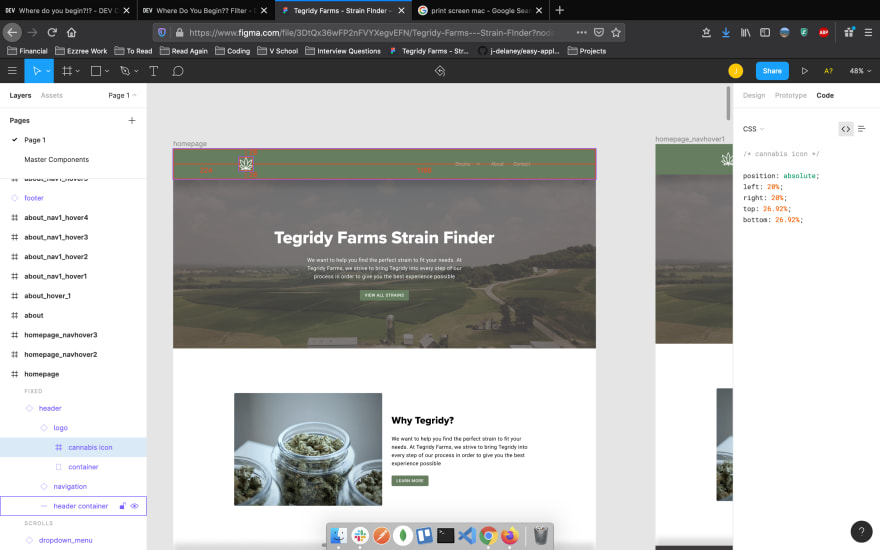Select the Text tool
This screenshot has width=880, height=550.
[153, 71]
